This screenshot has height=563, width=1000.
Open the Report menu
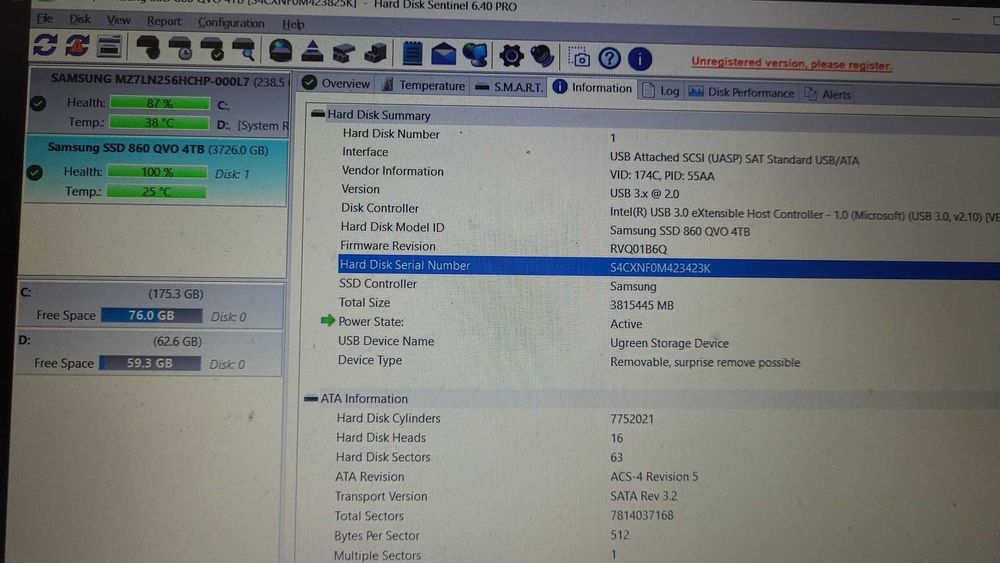point(164,21)
